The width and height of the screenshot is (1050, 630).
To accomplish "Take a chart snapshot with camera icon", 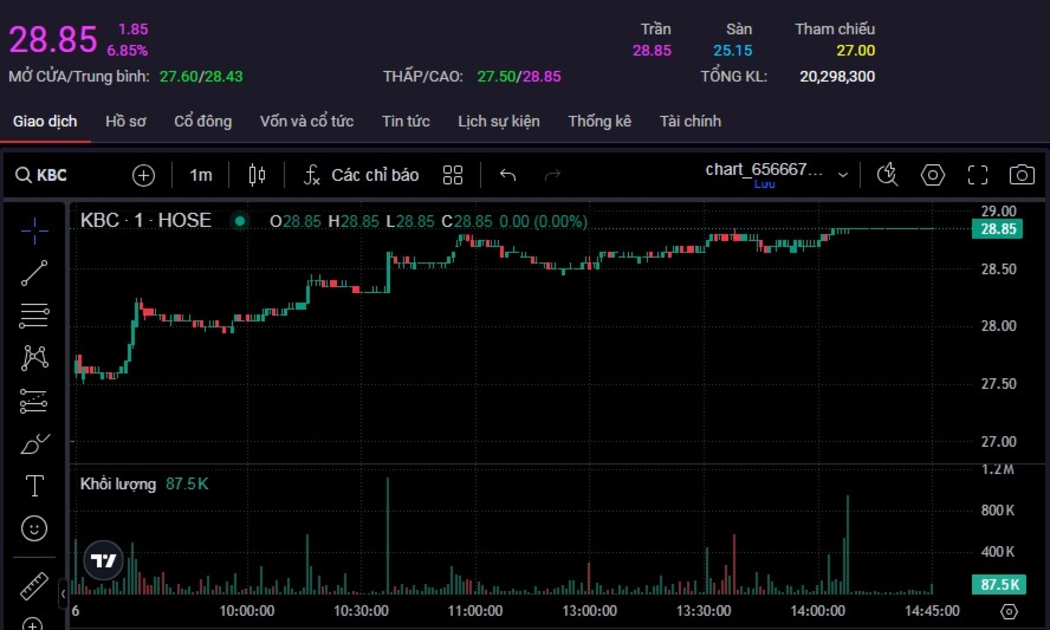I will click(x=1021, y=175).
